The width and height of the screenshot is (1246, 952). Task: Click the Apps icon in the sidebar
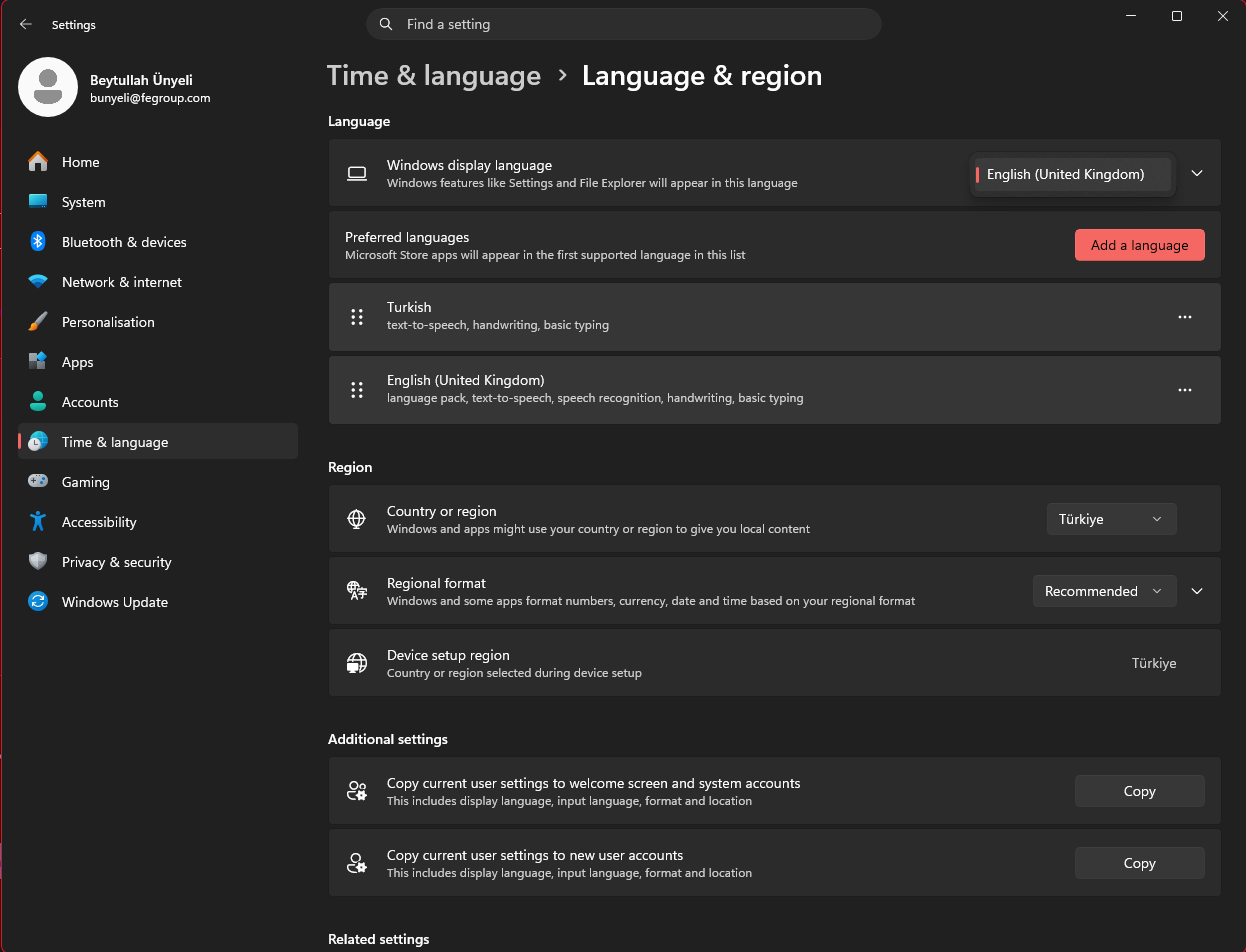tap(38, 362)
